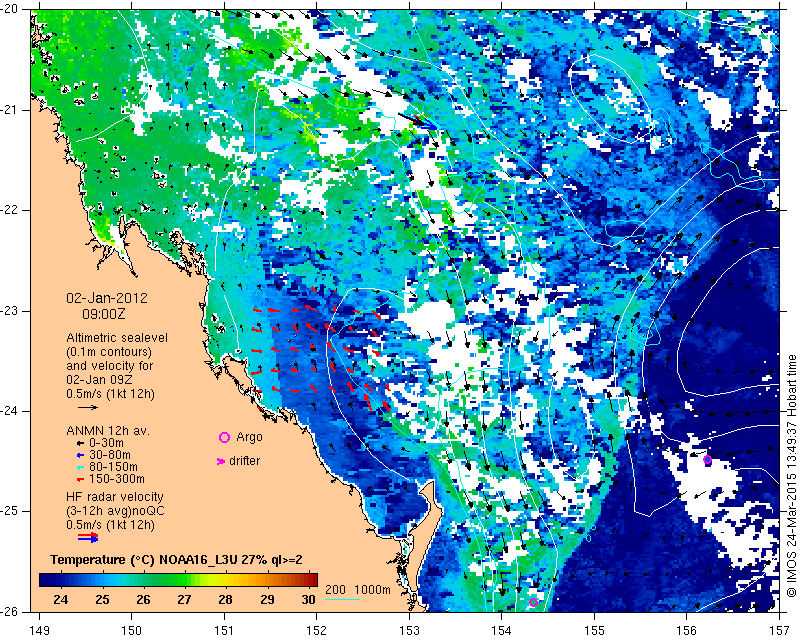This screenshot has height=640, width=800.
Task: Click the yellow colorbar section at 28
Action: (226, 580)
